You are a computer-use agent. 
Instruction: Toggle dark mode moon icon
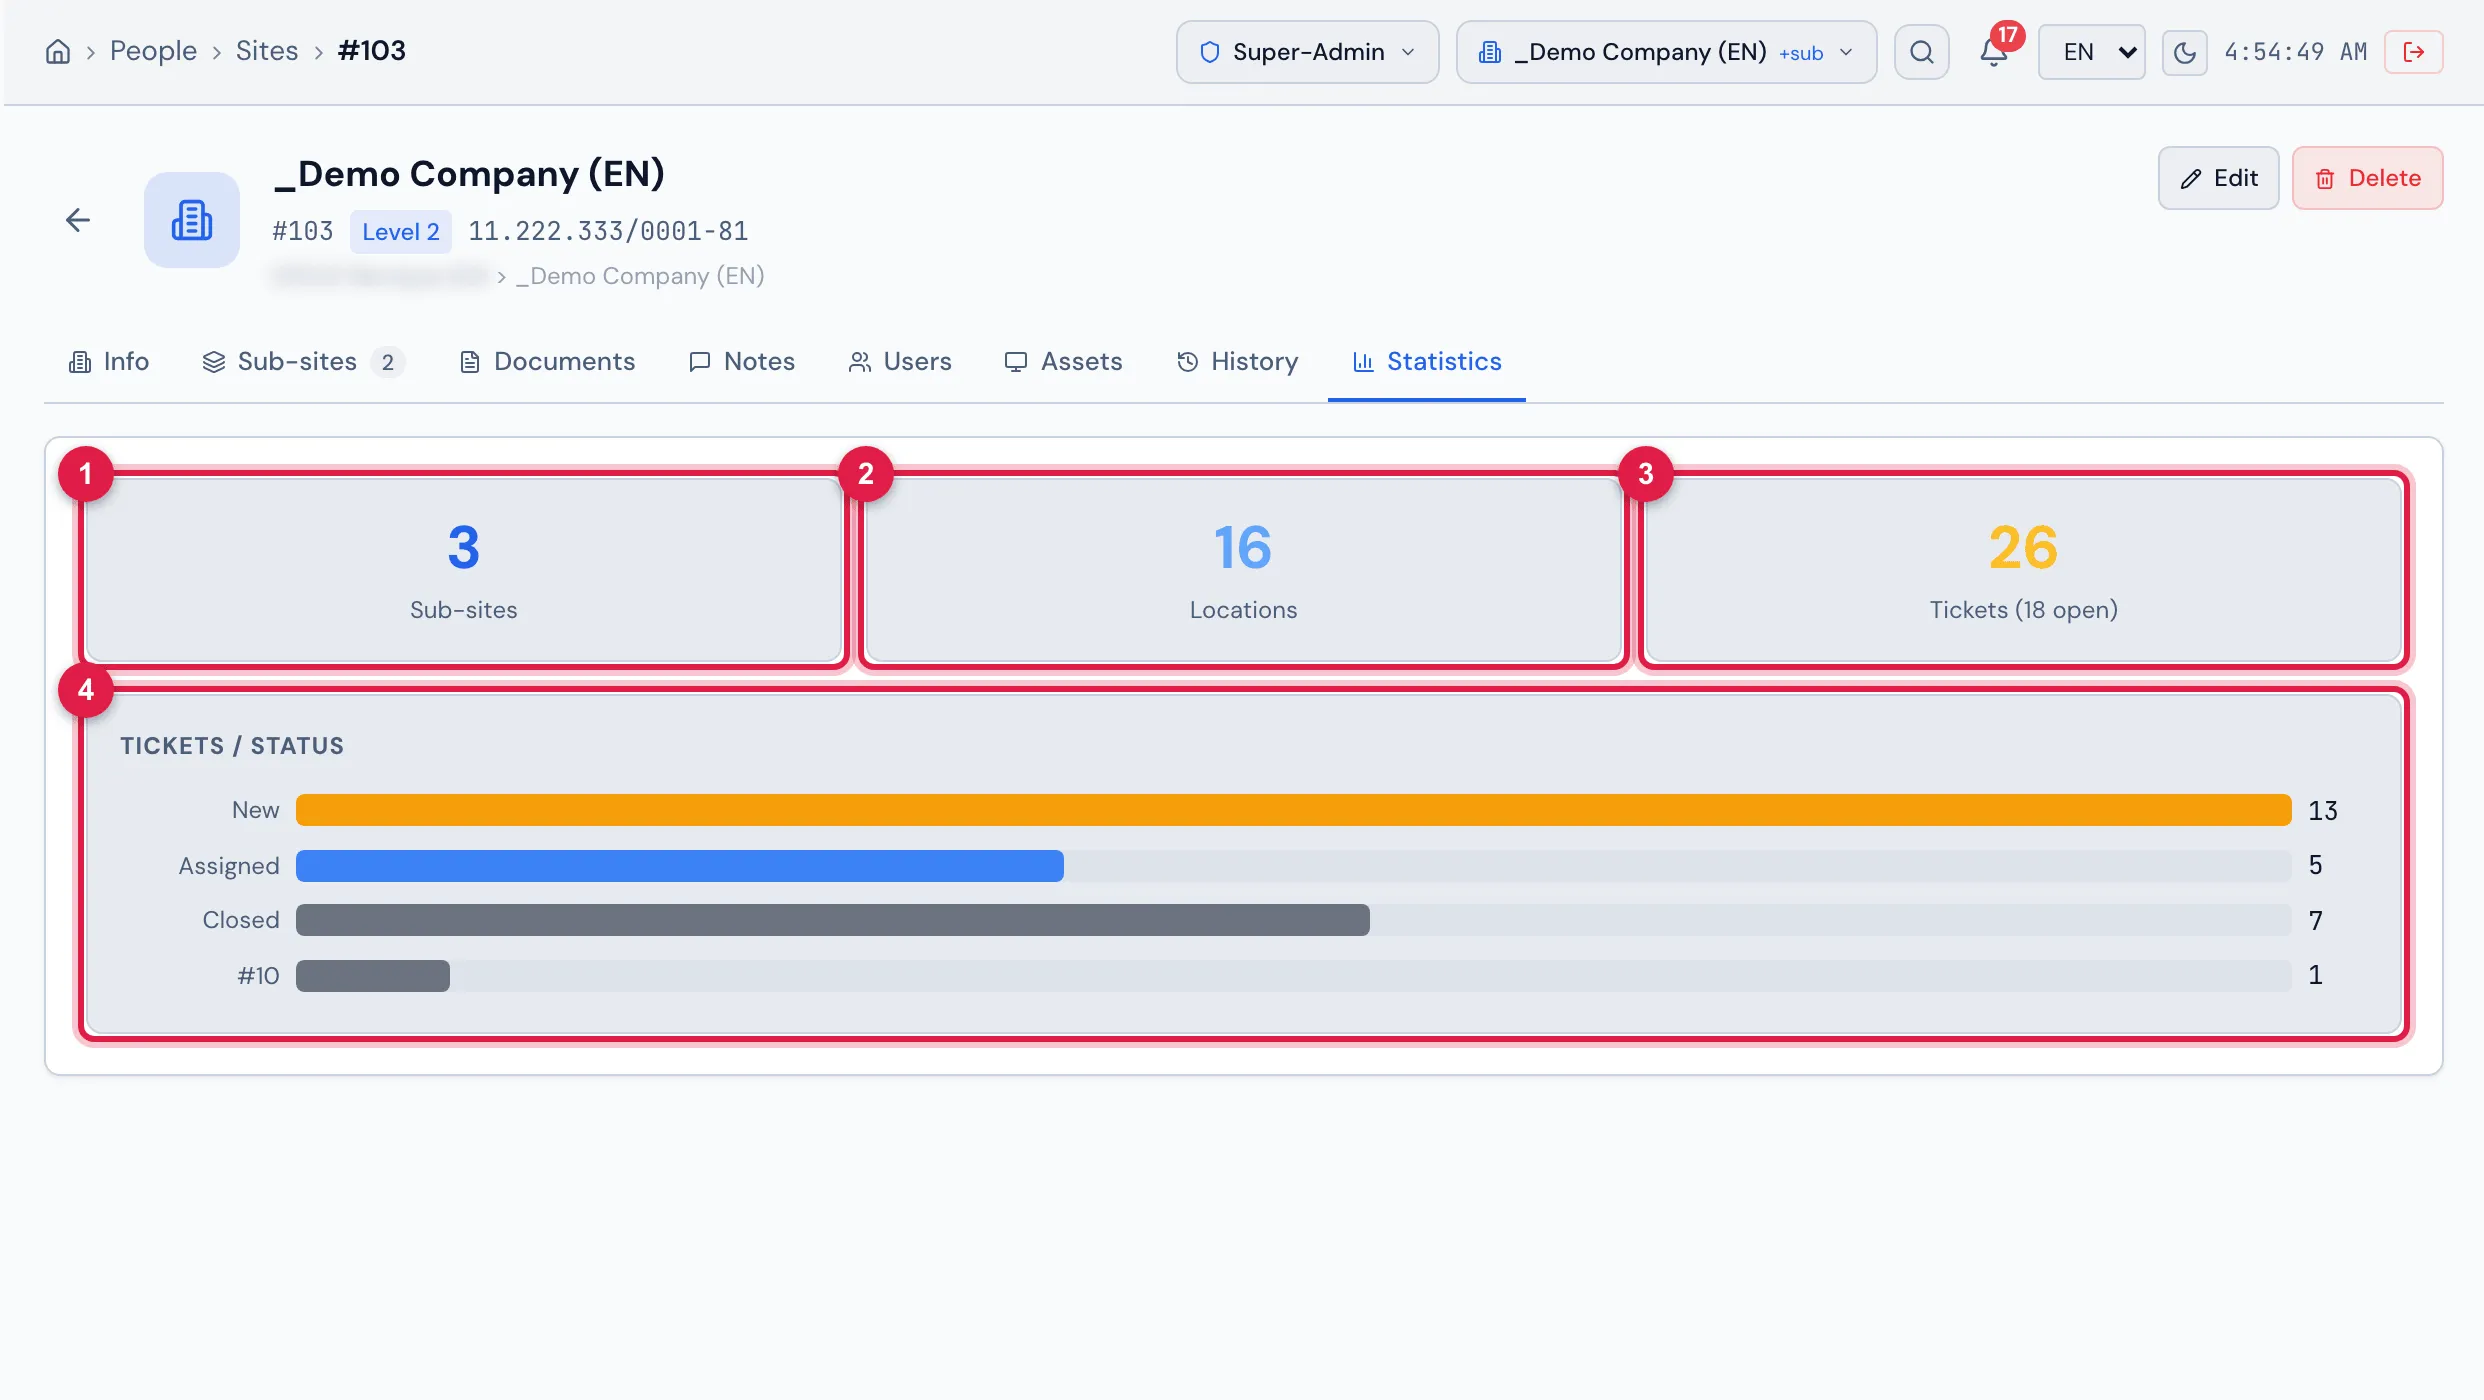[x=2184, y=52]
